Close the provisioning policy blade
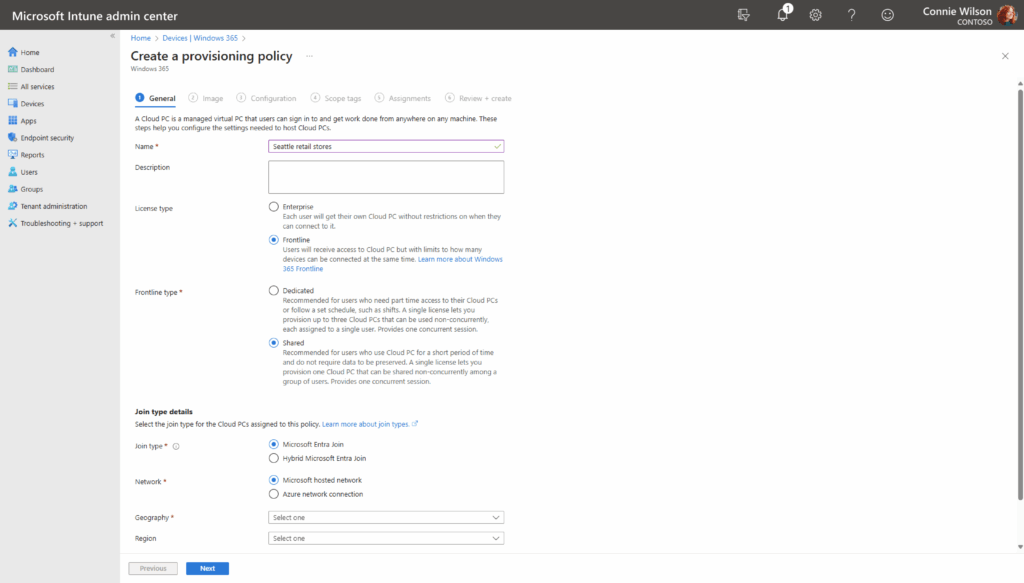The image size is (1024, 583). [x=1005, y=56]
